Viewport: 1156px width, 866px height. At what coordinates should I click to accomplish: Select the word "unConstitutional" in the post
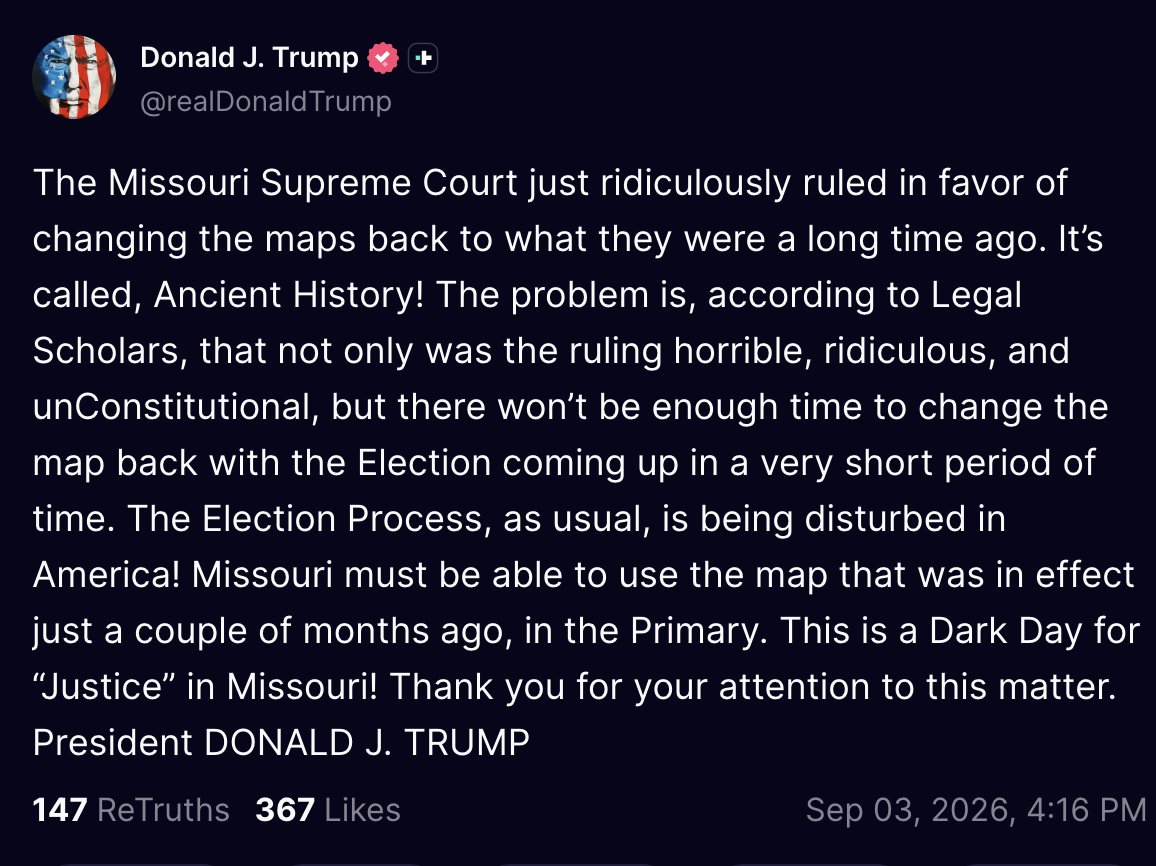175,407
